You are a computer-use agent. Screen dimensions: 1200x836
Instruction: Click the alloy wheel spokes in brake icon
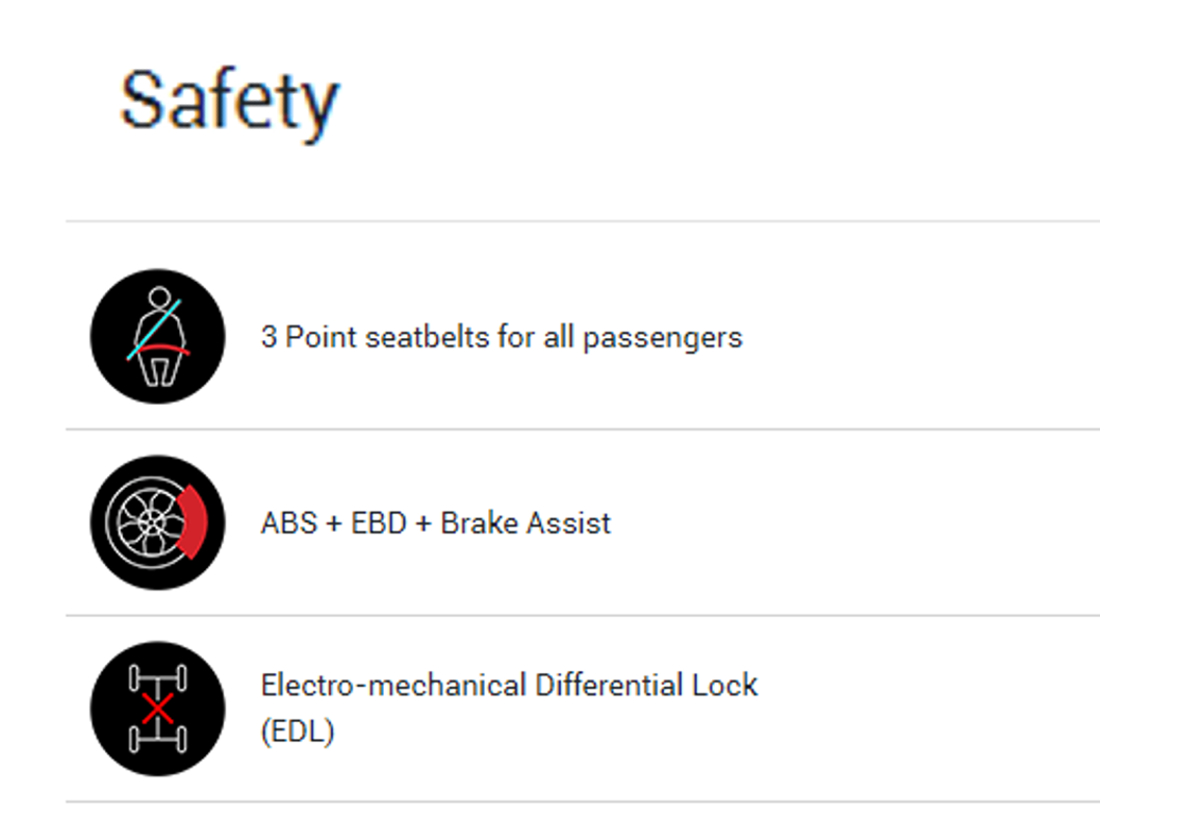pos(148,522)
